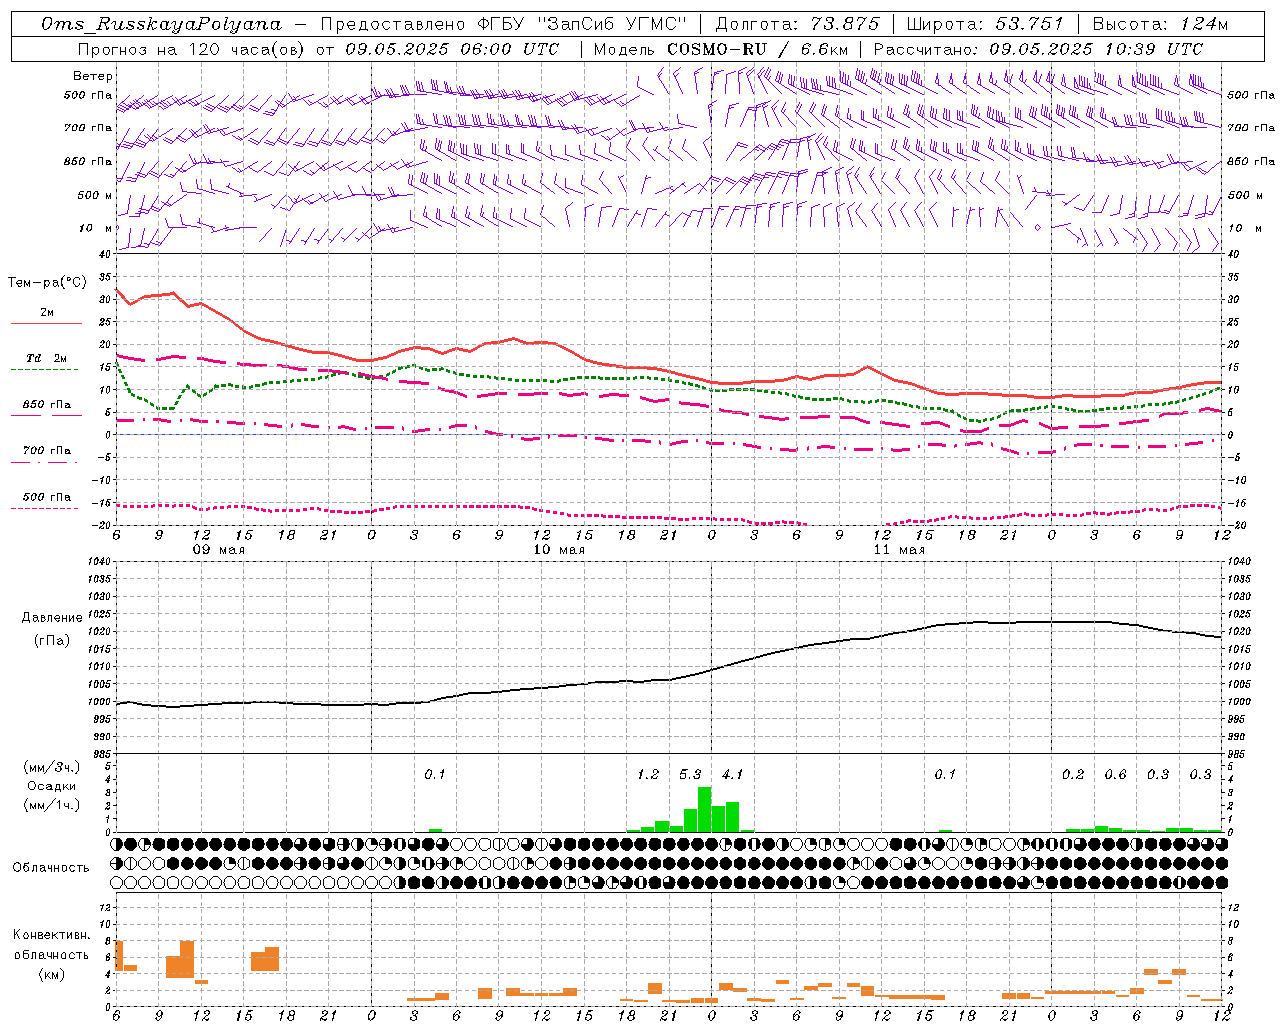Click the "Облачность" cloud cover label
The image size is (1280, 1024).
(51, 867)
